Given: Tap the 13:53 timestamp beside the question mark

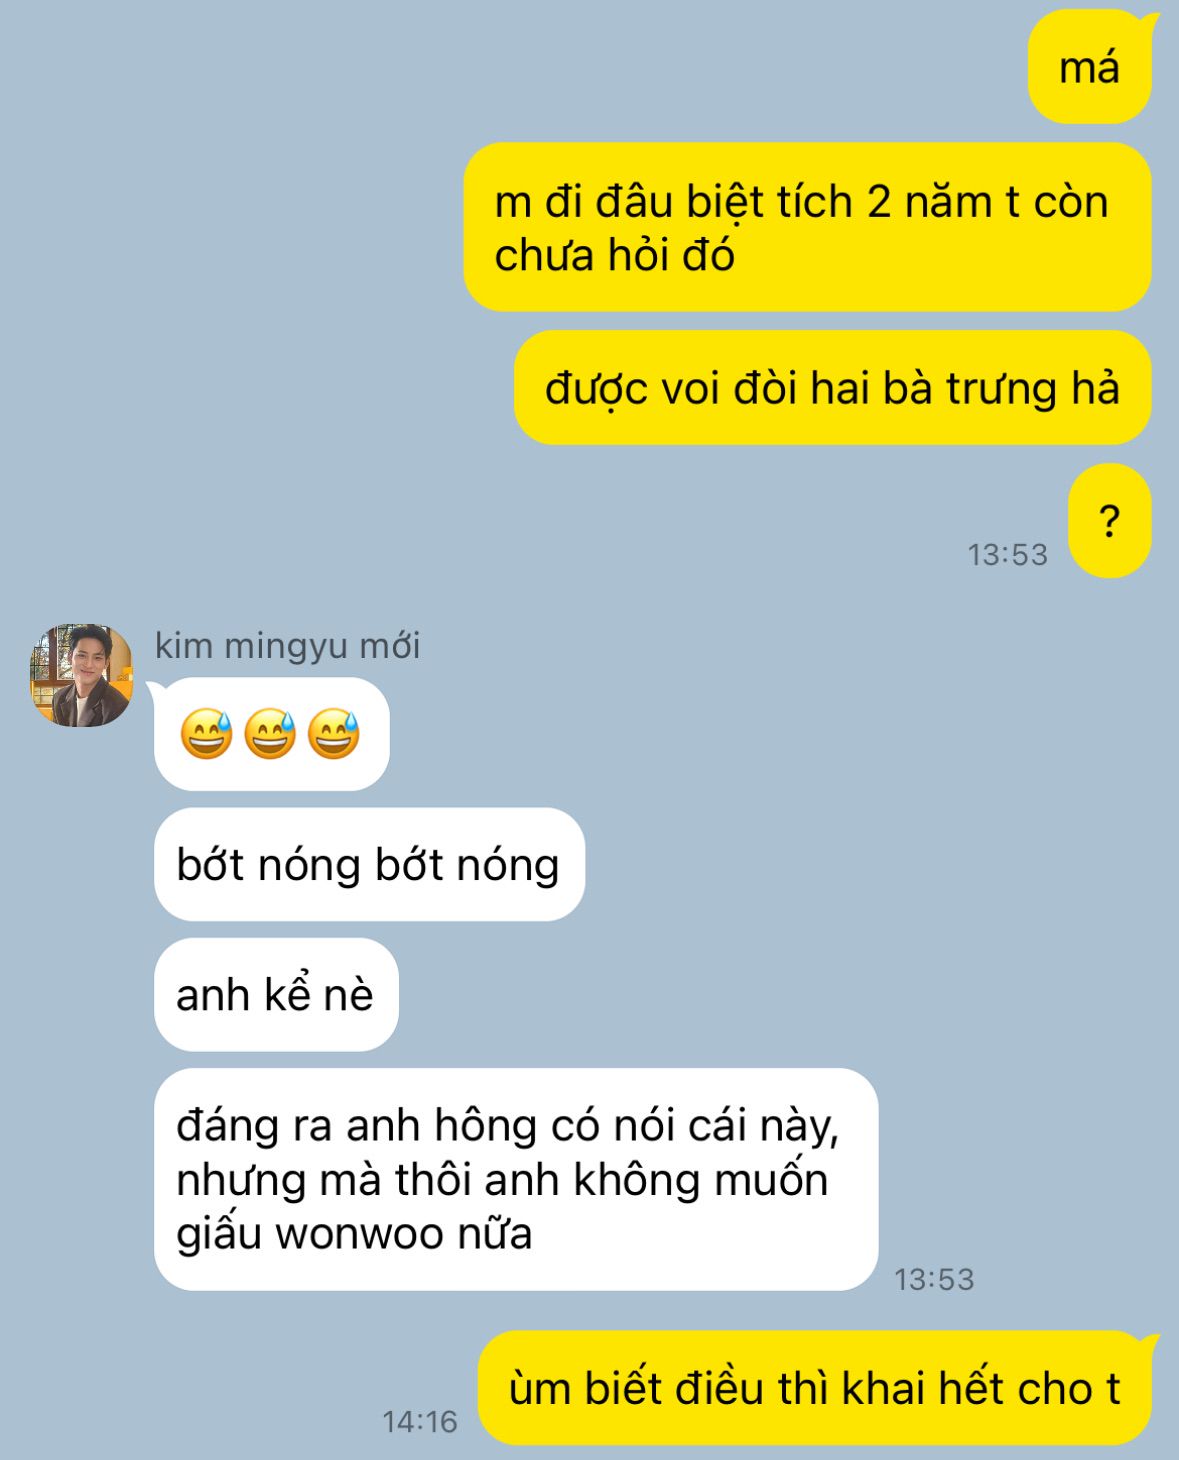Looking at the screenshot, I should pos(1008,555).
